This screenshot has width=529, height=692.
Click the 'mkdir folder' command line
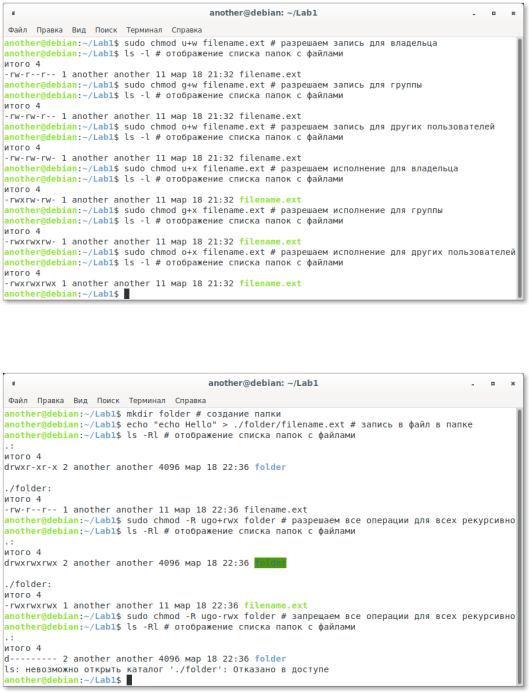143,414
